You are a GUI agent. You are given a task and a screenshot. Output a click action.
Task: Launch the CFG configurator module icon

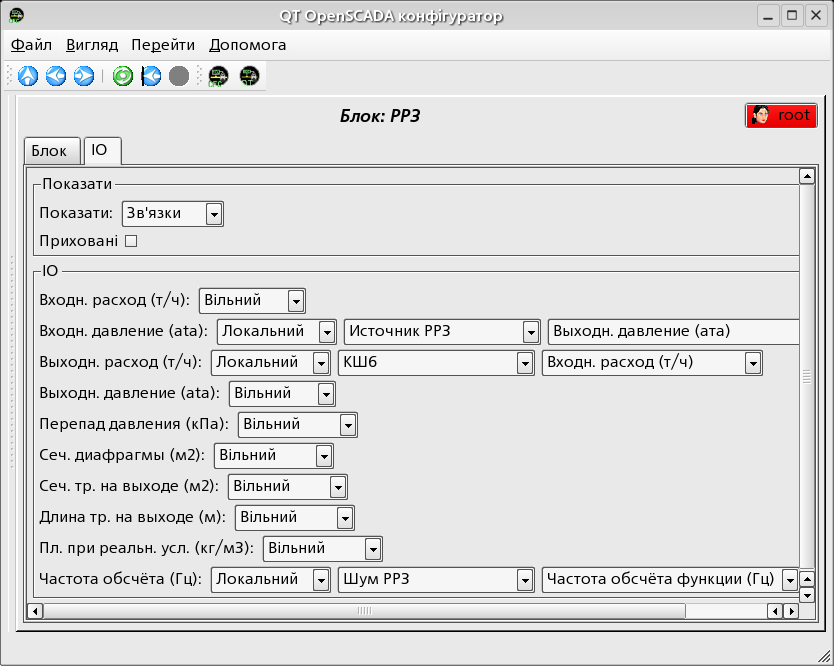[x=218, y=76]
